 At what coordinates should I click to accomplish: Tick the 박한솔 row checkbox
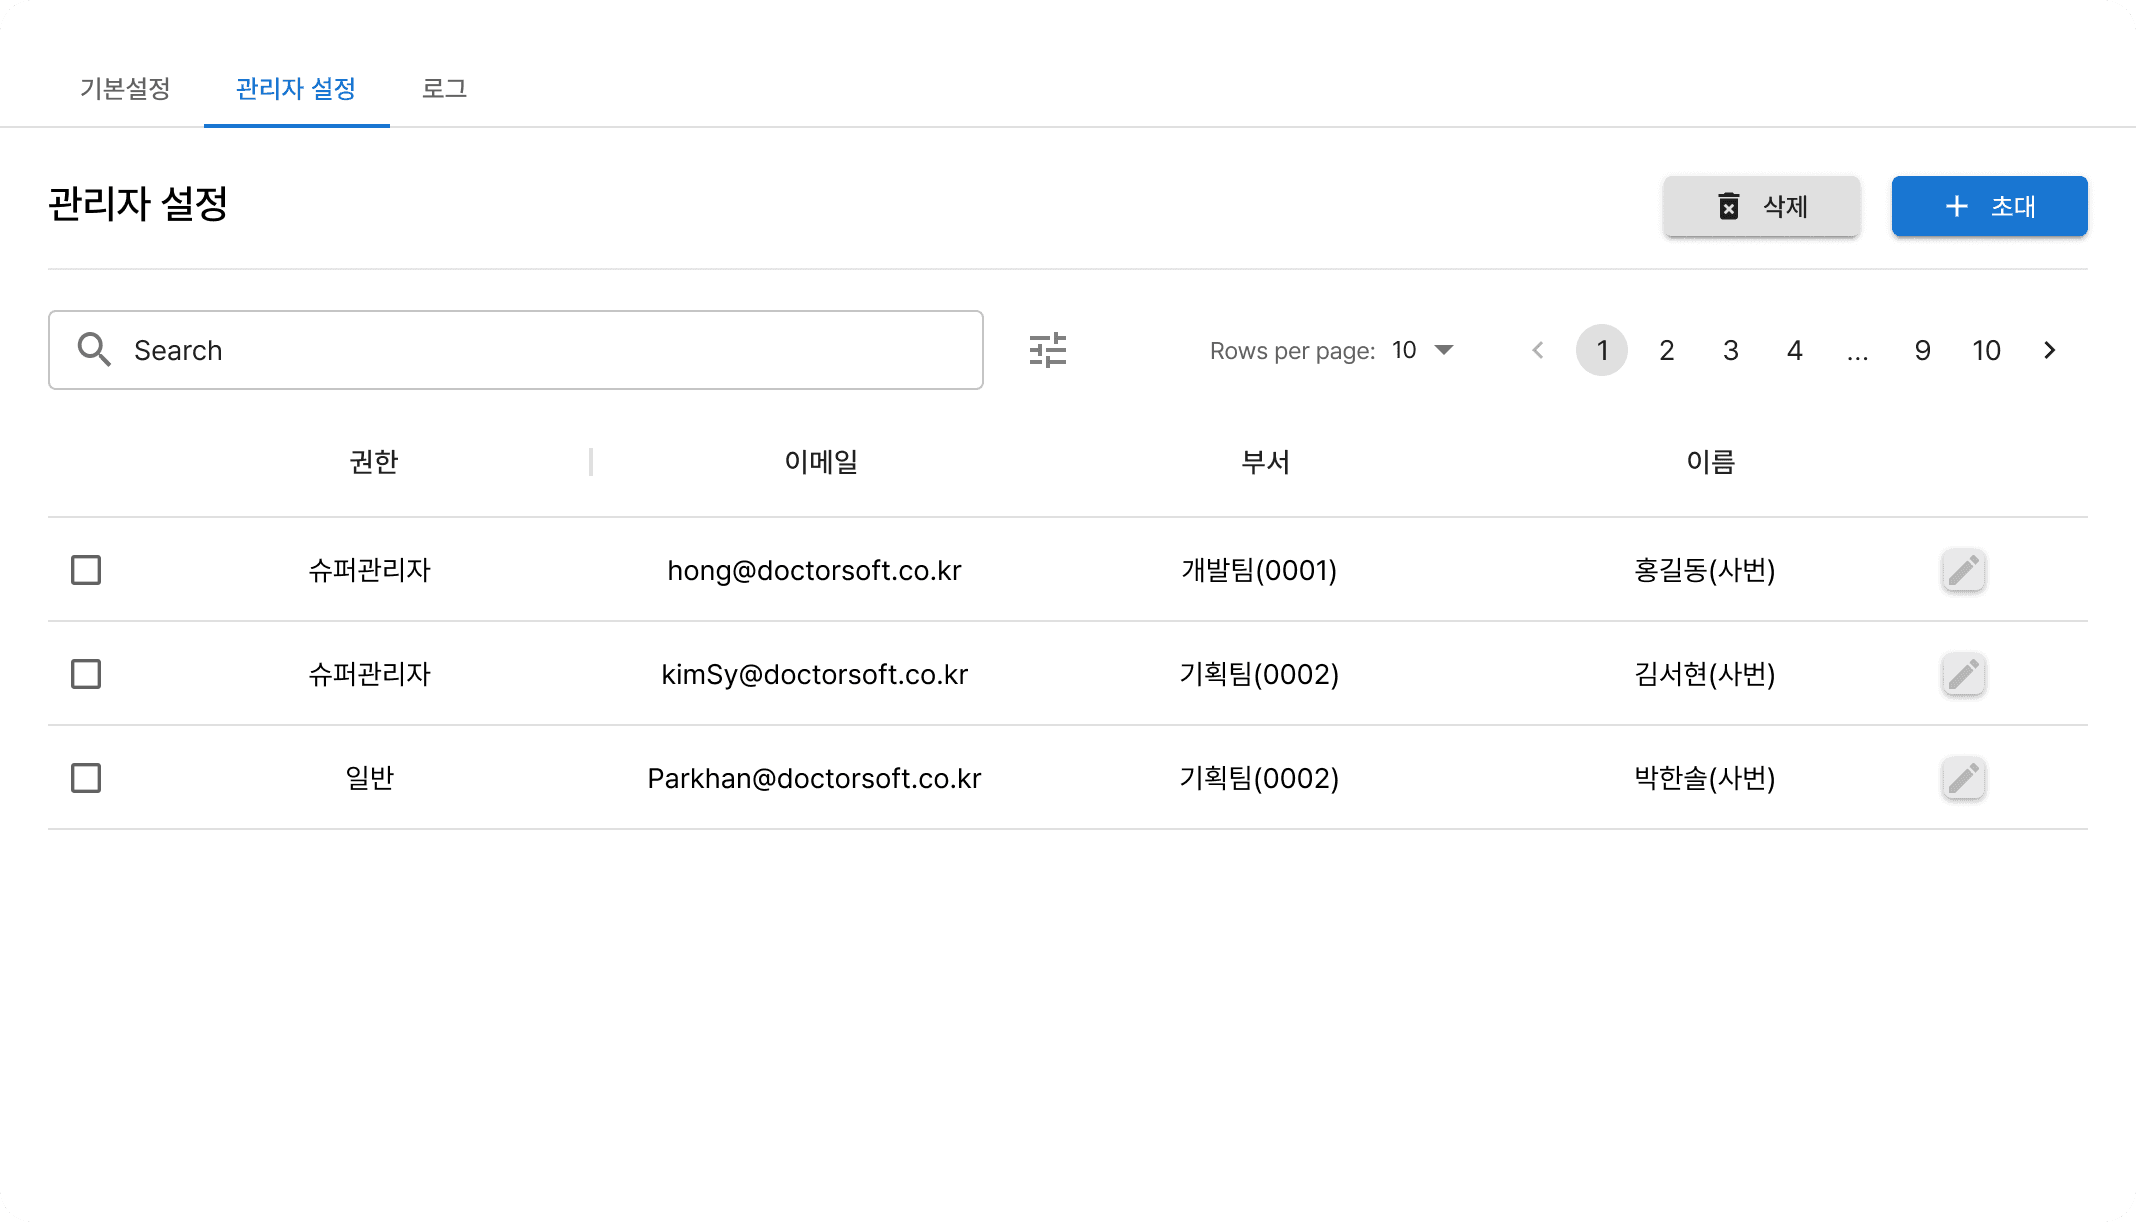(x=86, y=778)
